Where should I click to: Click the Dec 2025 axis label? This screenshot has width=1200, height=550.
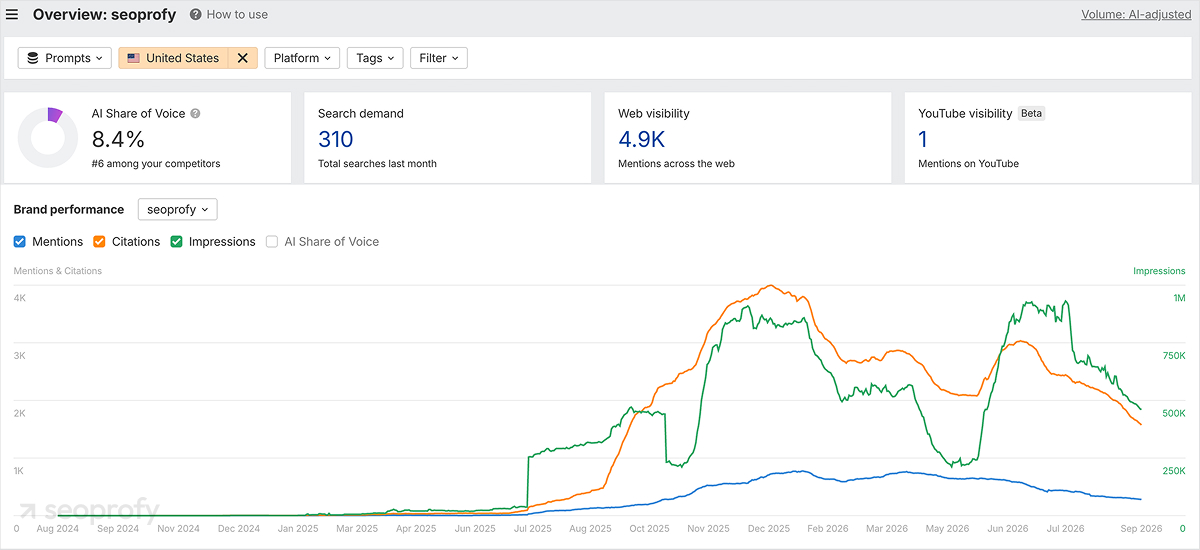[x=769, y=529]
